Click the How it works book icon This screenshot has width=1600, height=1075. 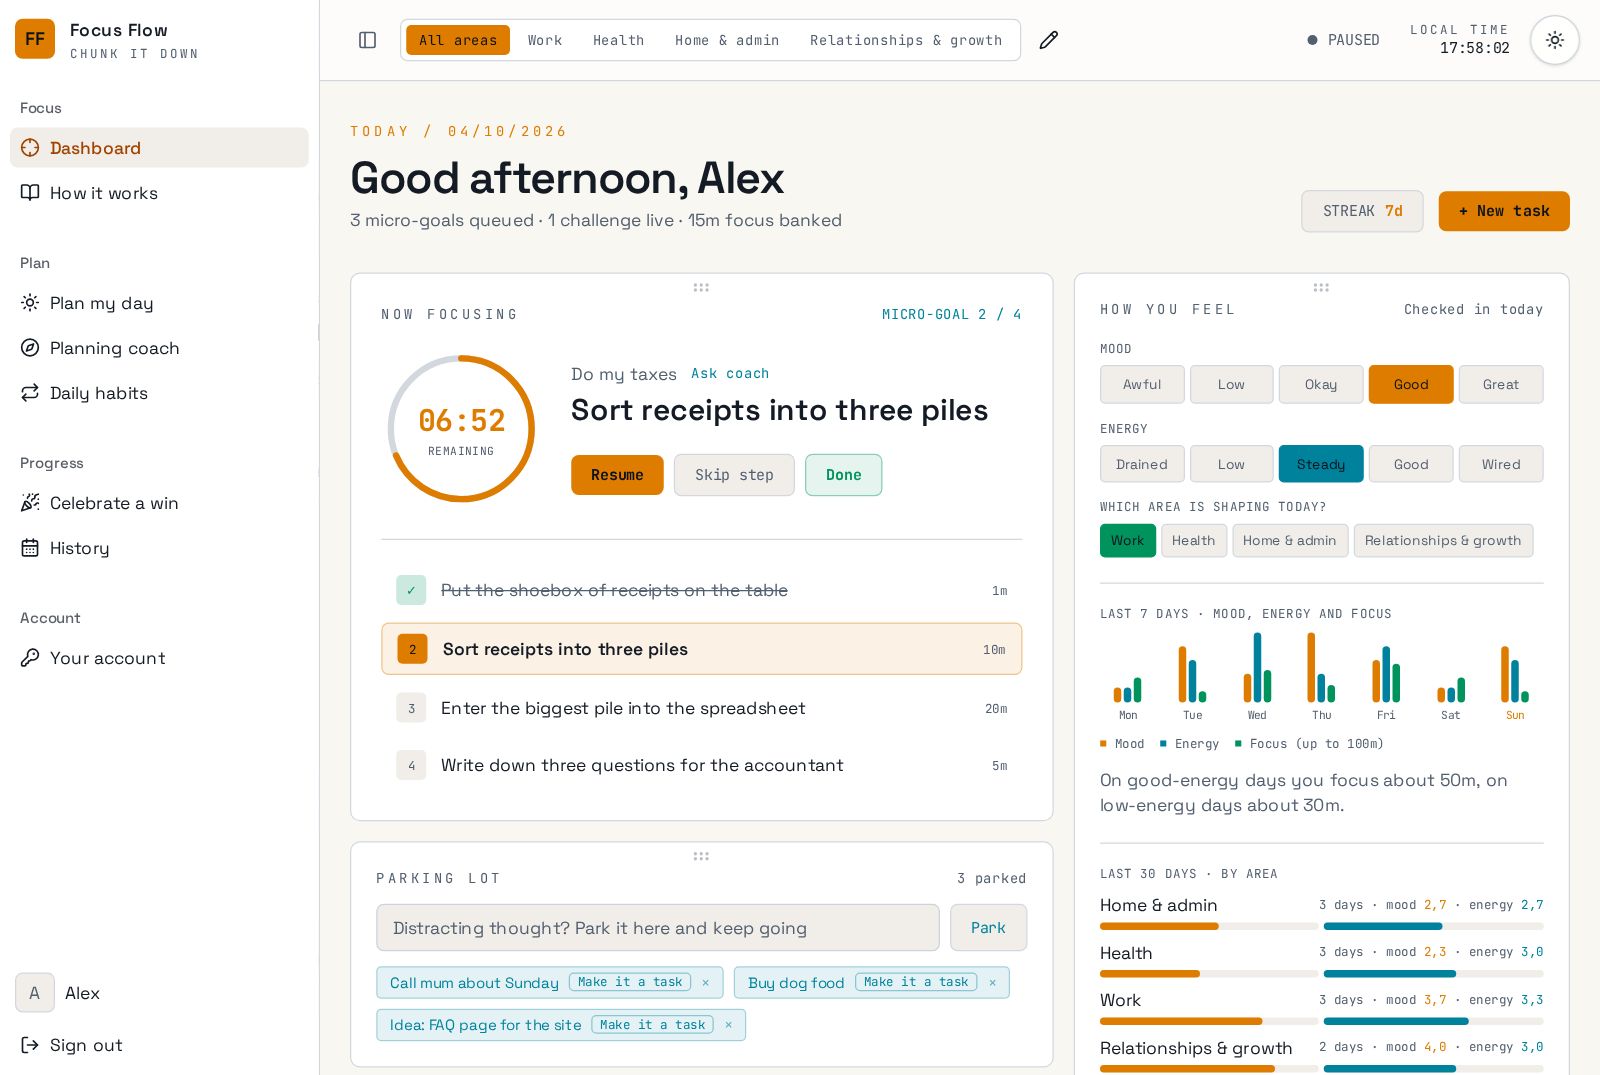pos(30,193)
